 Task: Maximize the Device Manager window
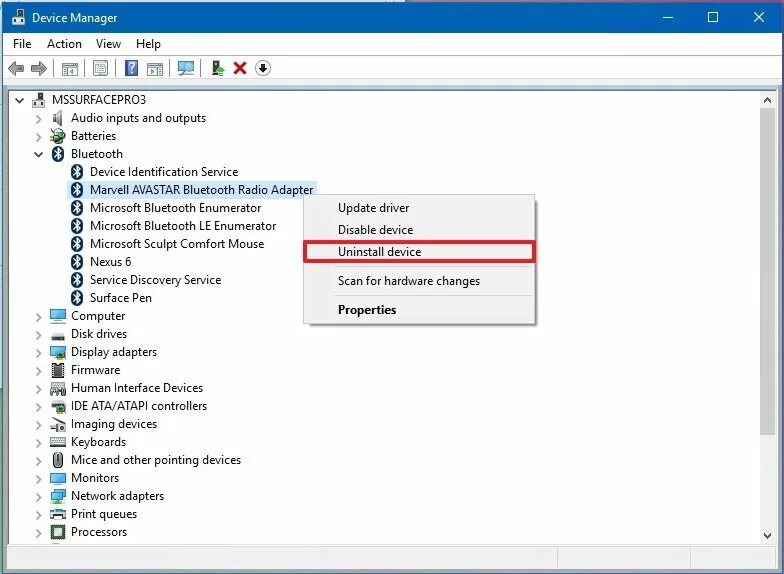(x=713, y=17)
